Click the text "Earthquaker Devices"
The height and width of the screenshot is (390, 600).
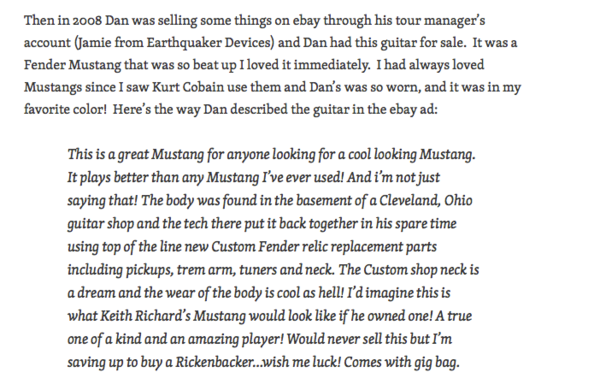pos(210,42)
